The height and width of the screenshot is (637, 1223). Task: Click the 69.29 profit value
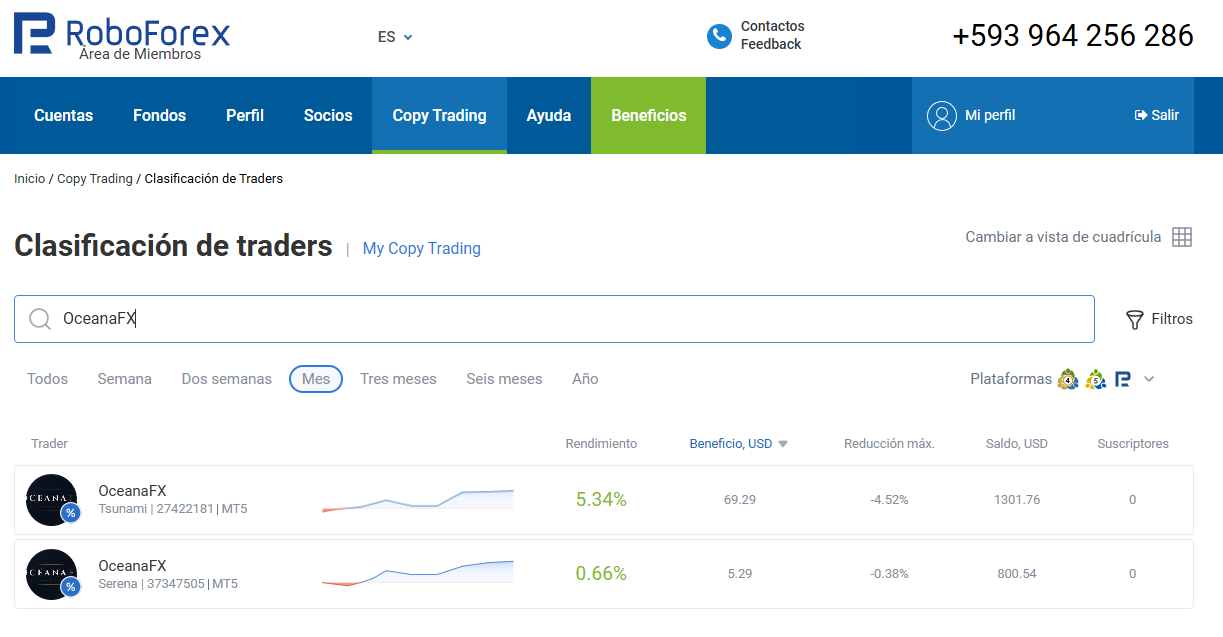(x=740, y=500)
